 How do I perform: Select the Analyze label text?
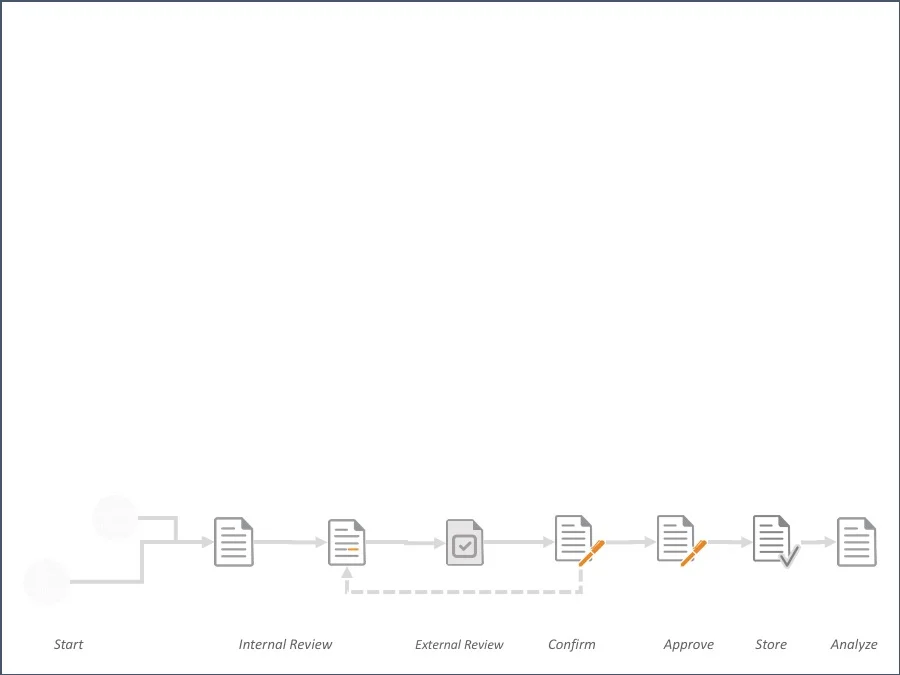click(853, 644)
